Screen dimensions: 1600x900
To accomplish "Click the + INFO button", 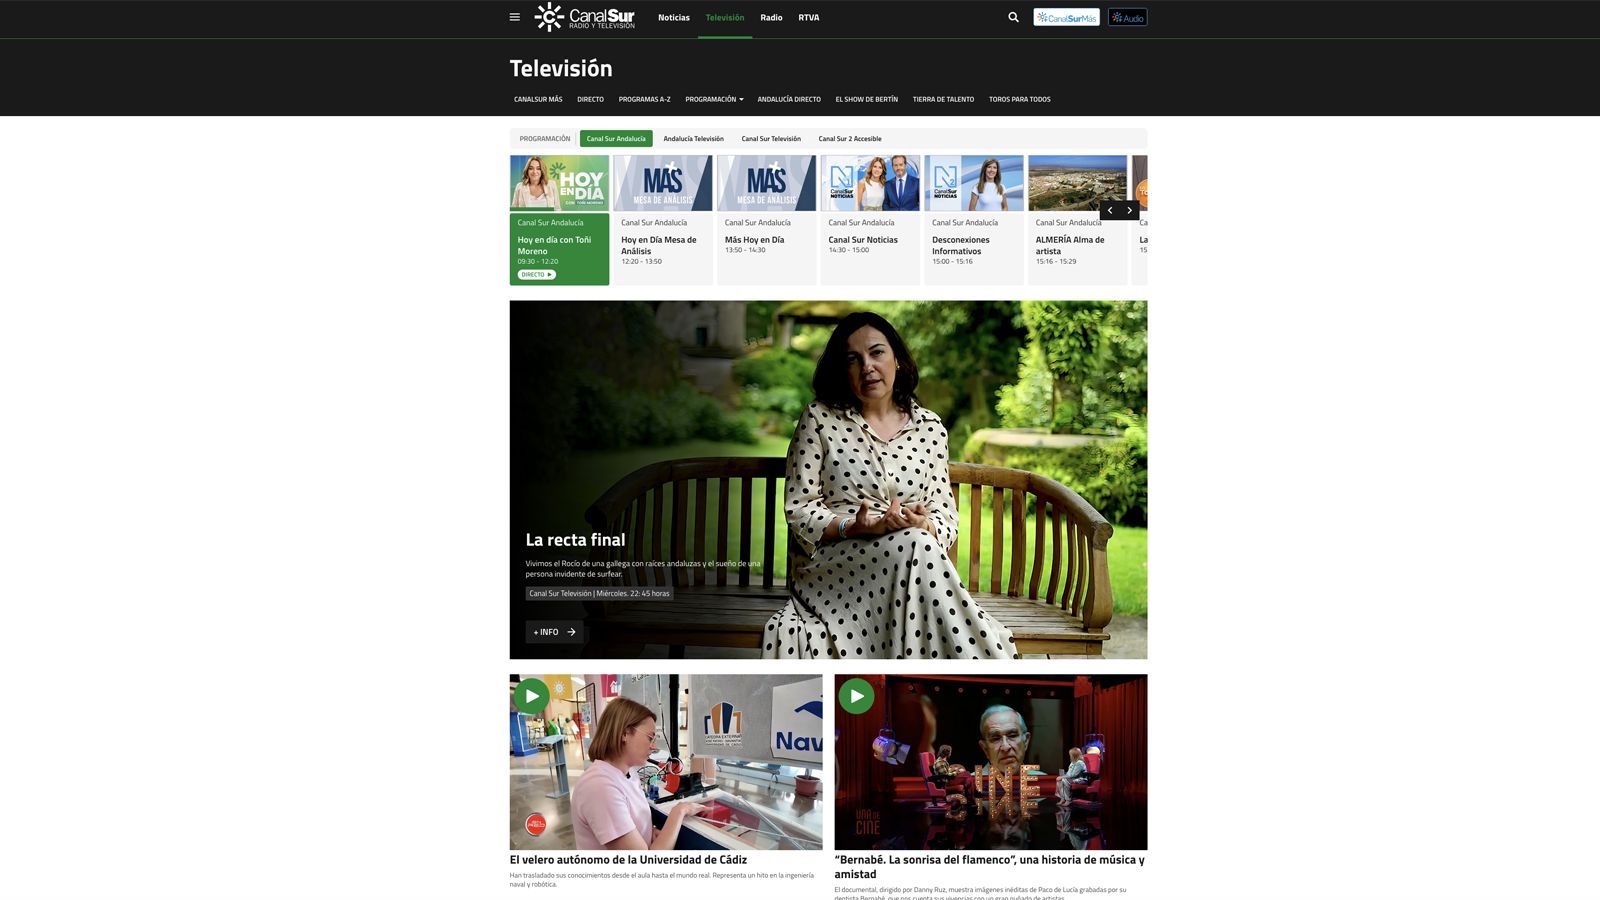I will [x=554, y=632].
